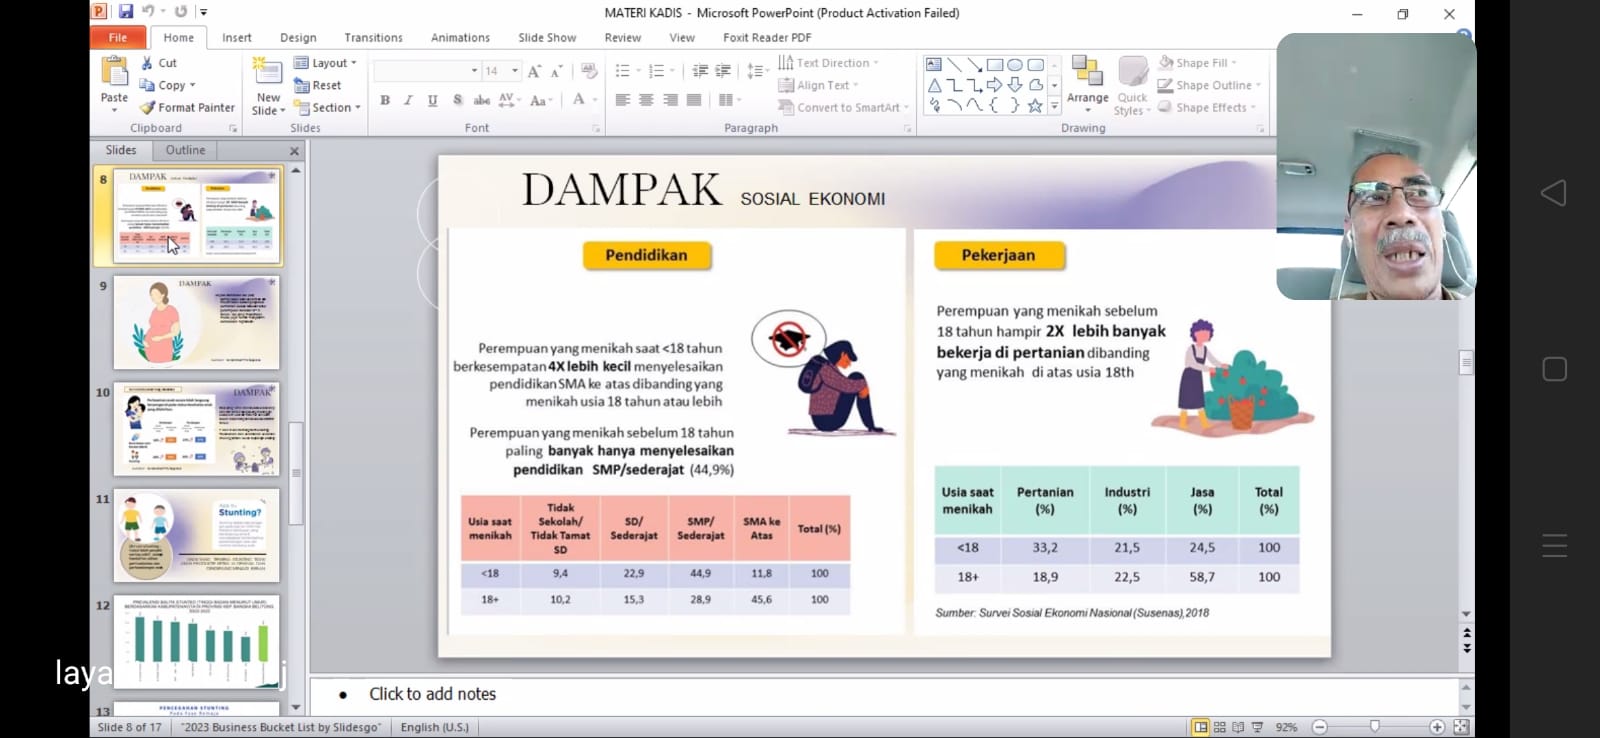Click the zoom slider handle
This screenshot has height=738, width=1600.
tap(1375, 727)
